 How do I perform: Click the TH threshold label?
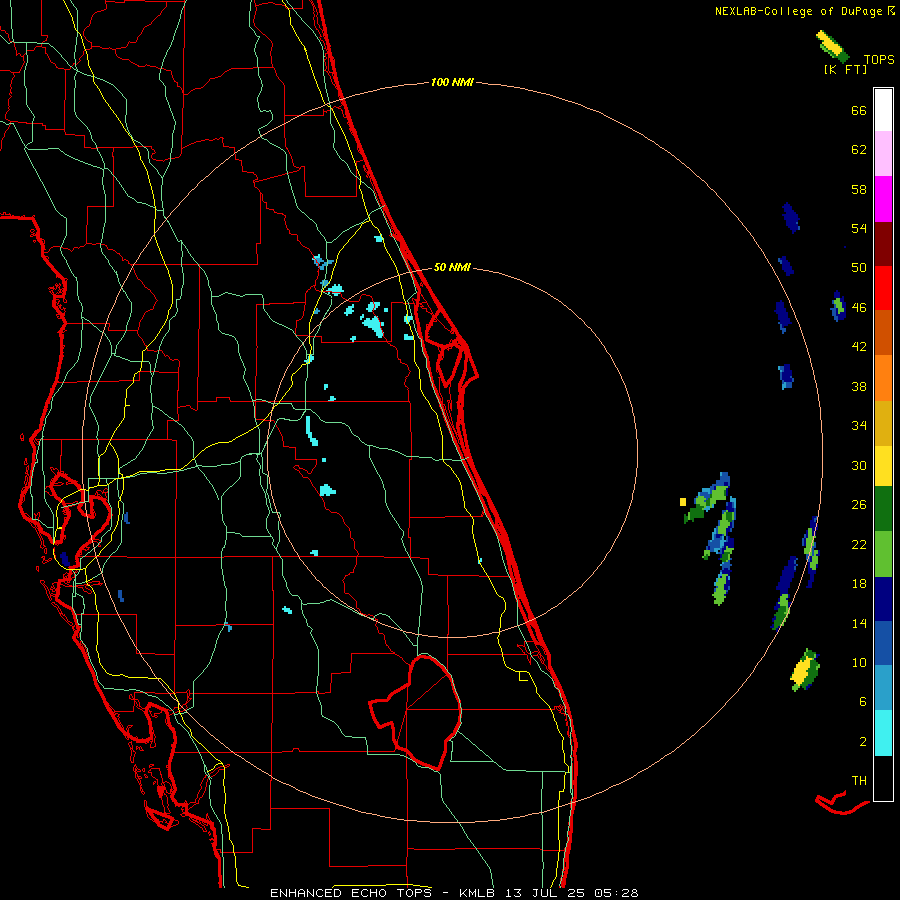point(859,781)
